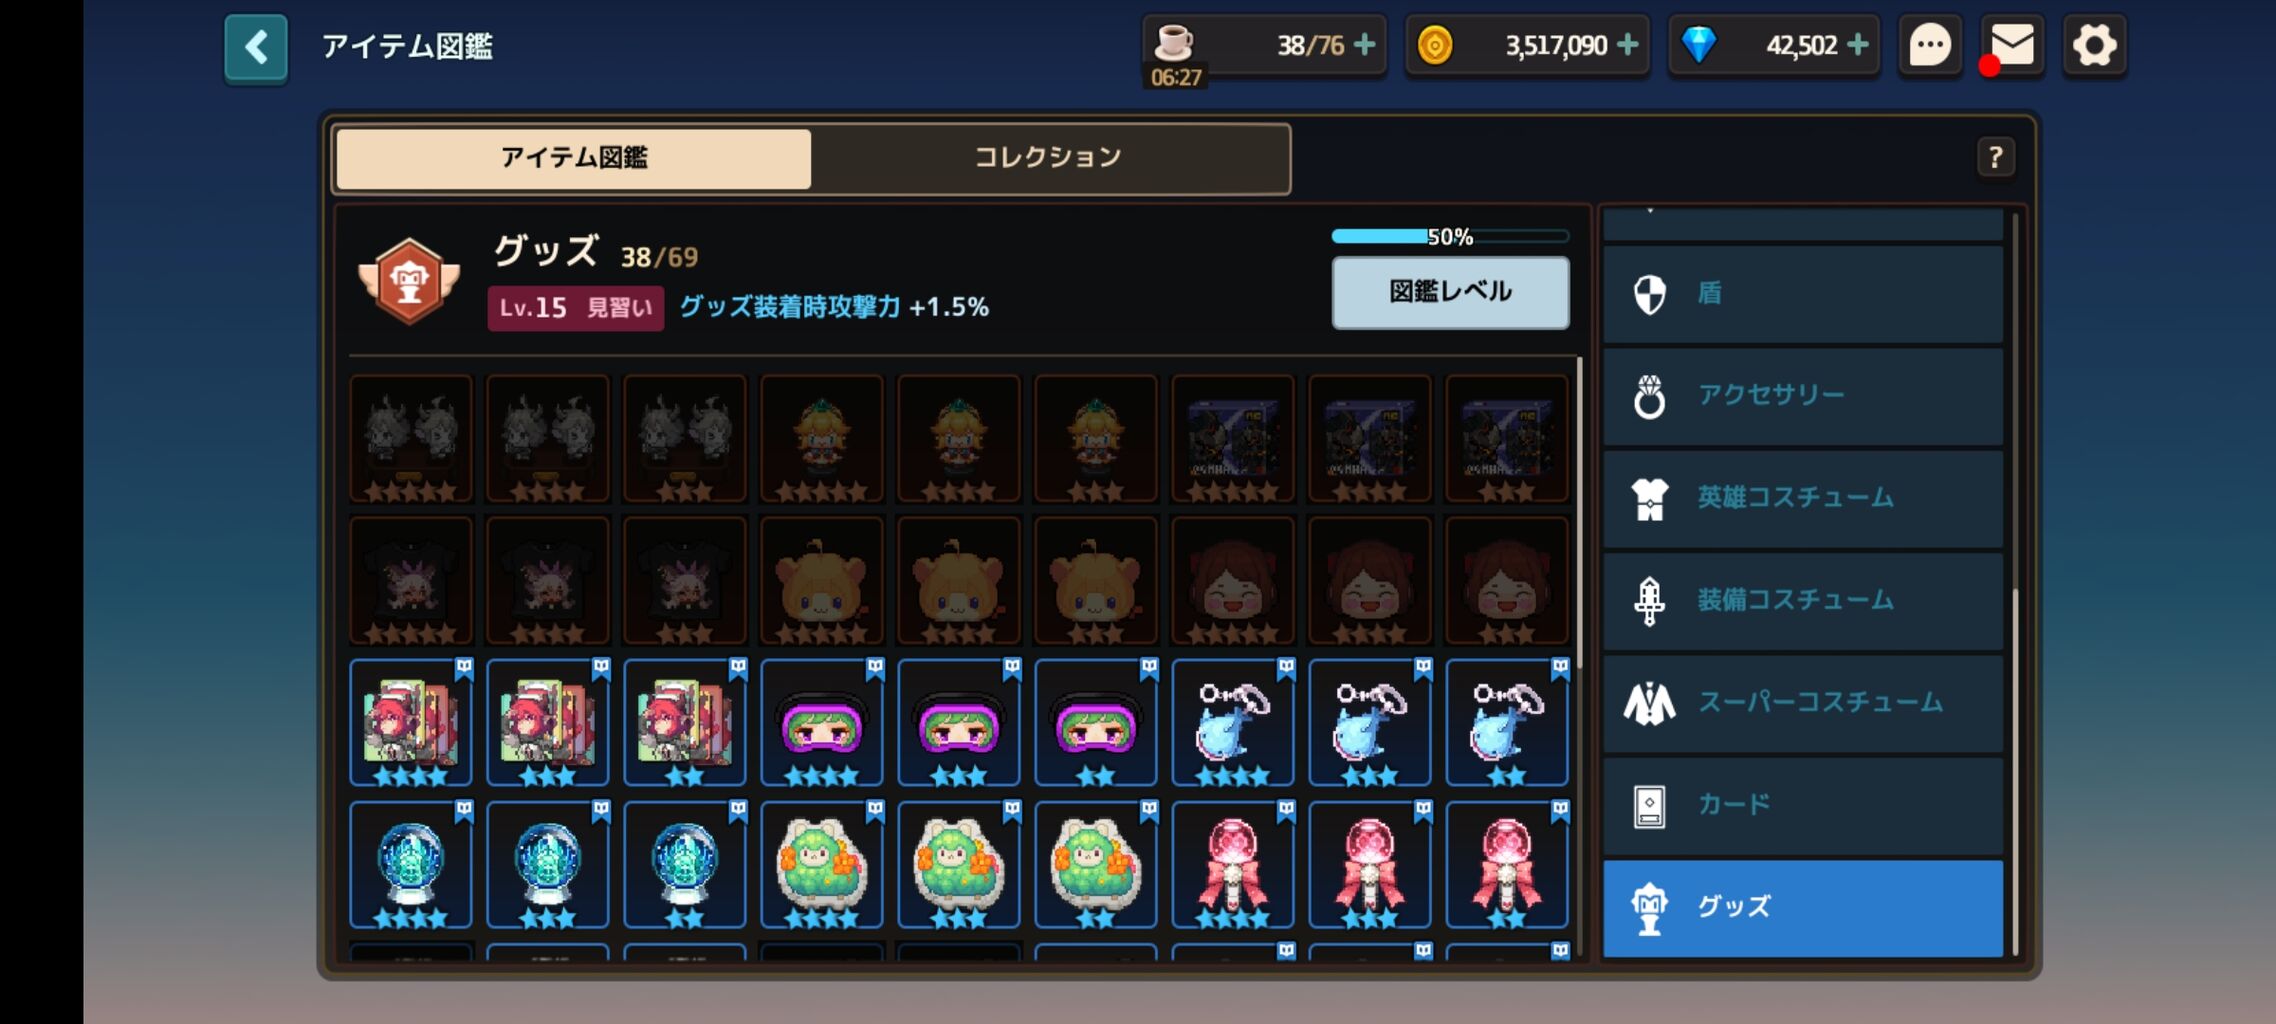The height and width of the screenshot is (1024, 2276).
Task: Open the スーパーコスチューム category
Action: click(1803, 703)
